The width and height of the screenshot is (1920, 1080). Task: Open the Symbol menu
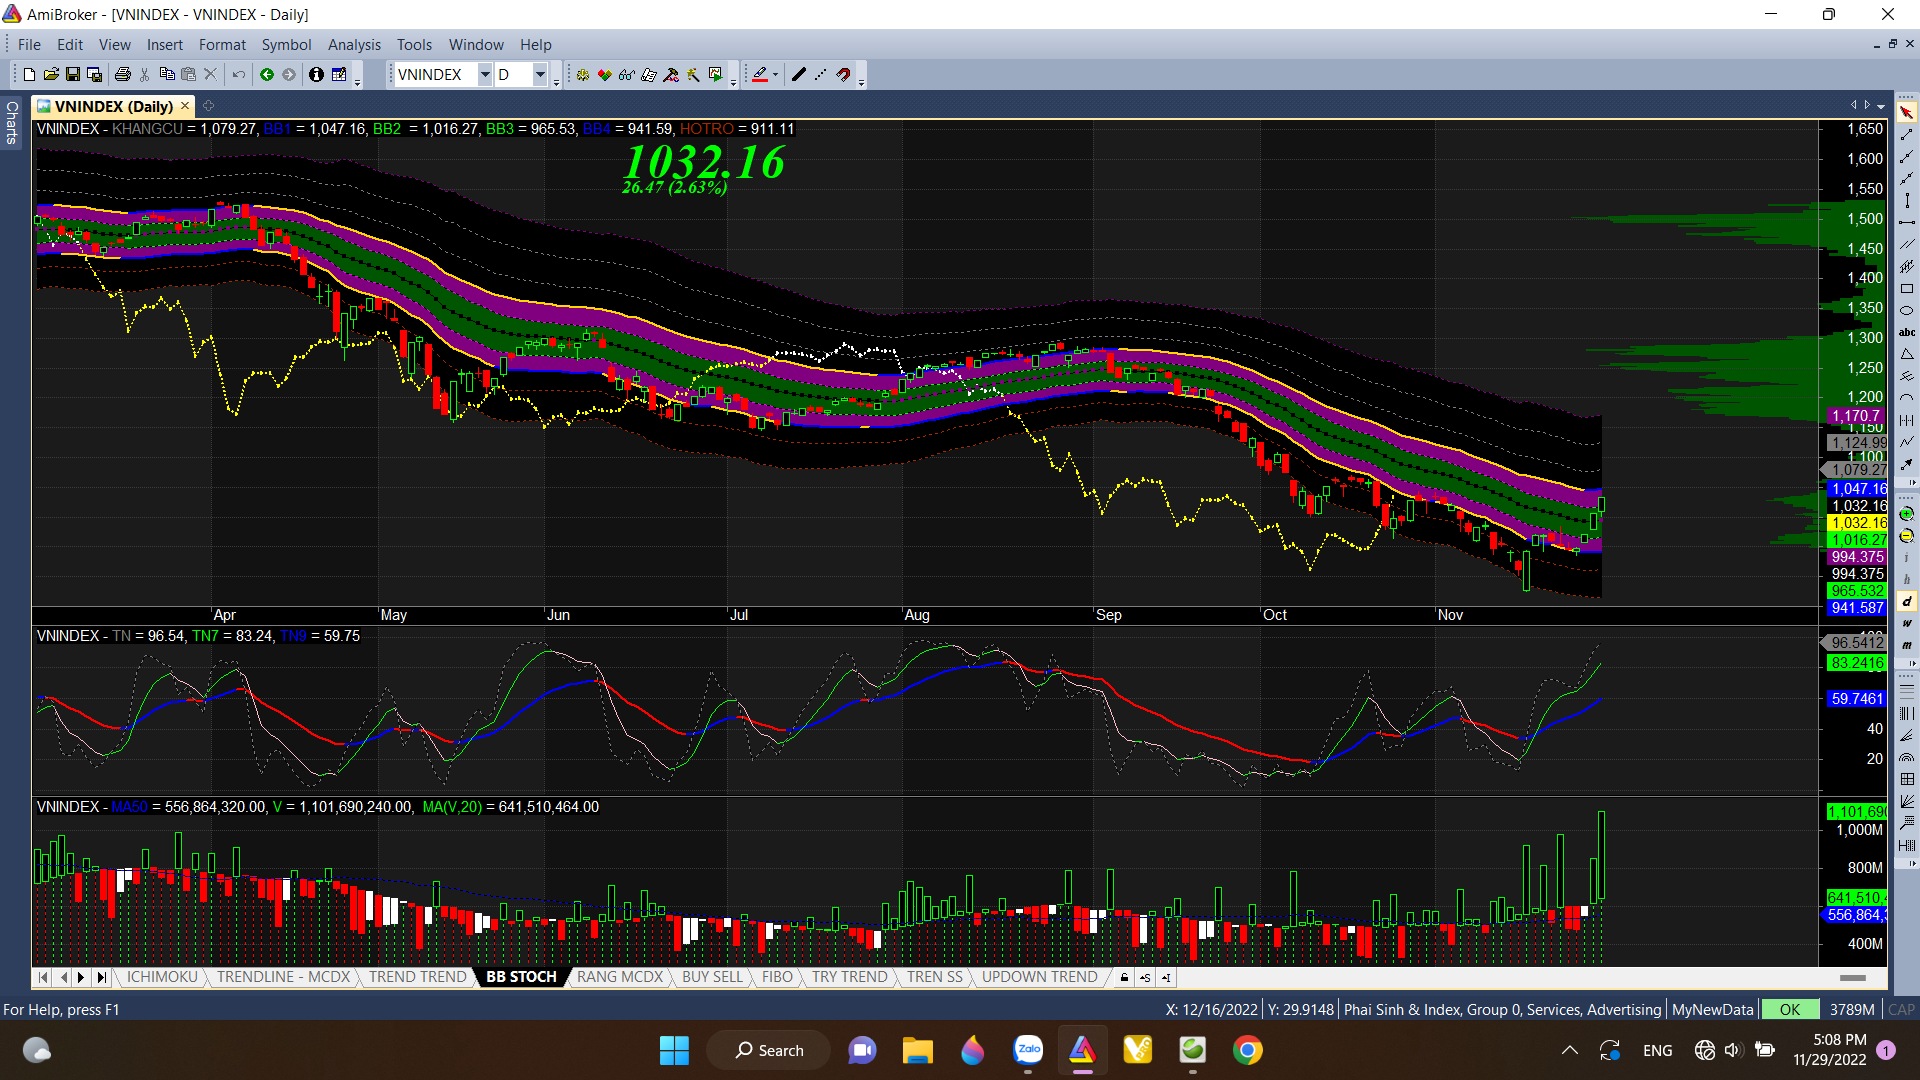click(286, 45)
